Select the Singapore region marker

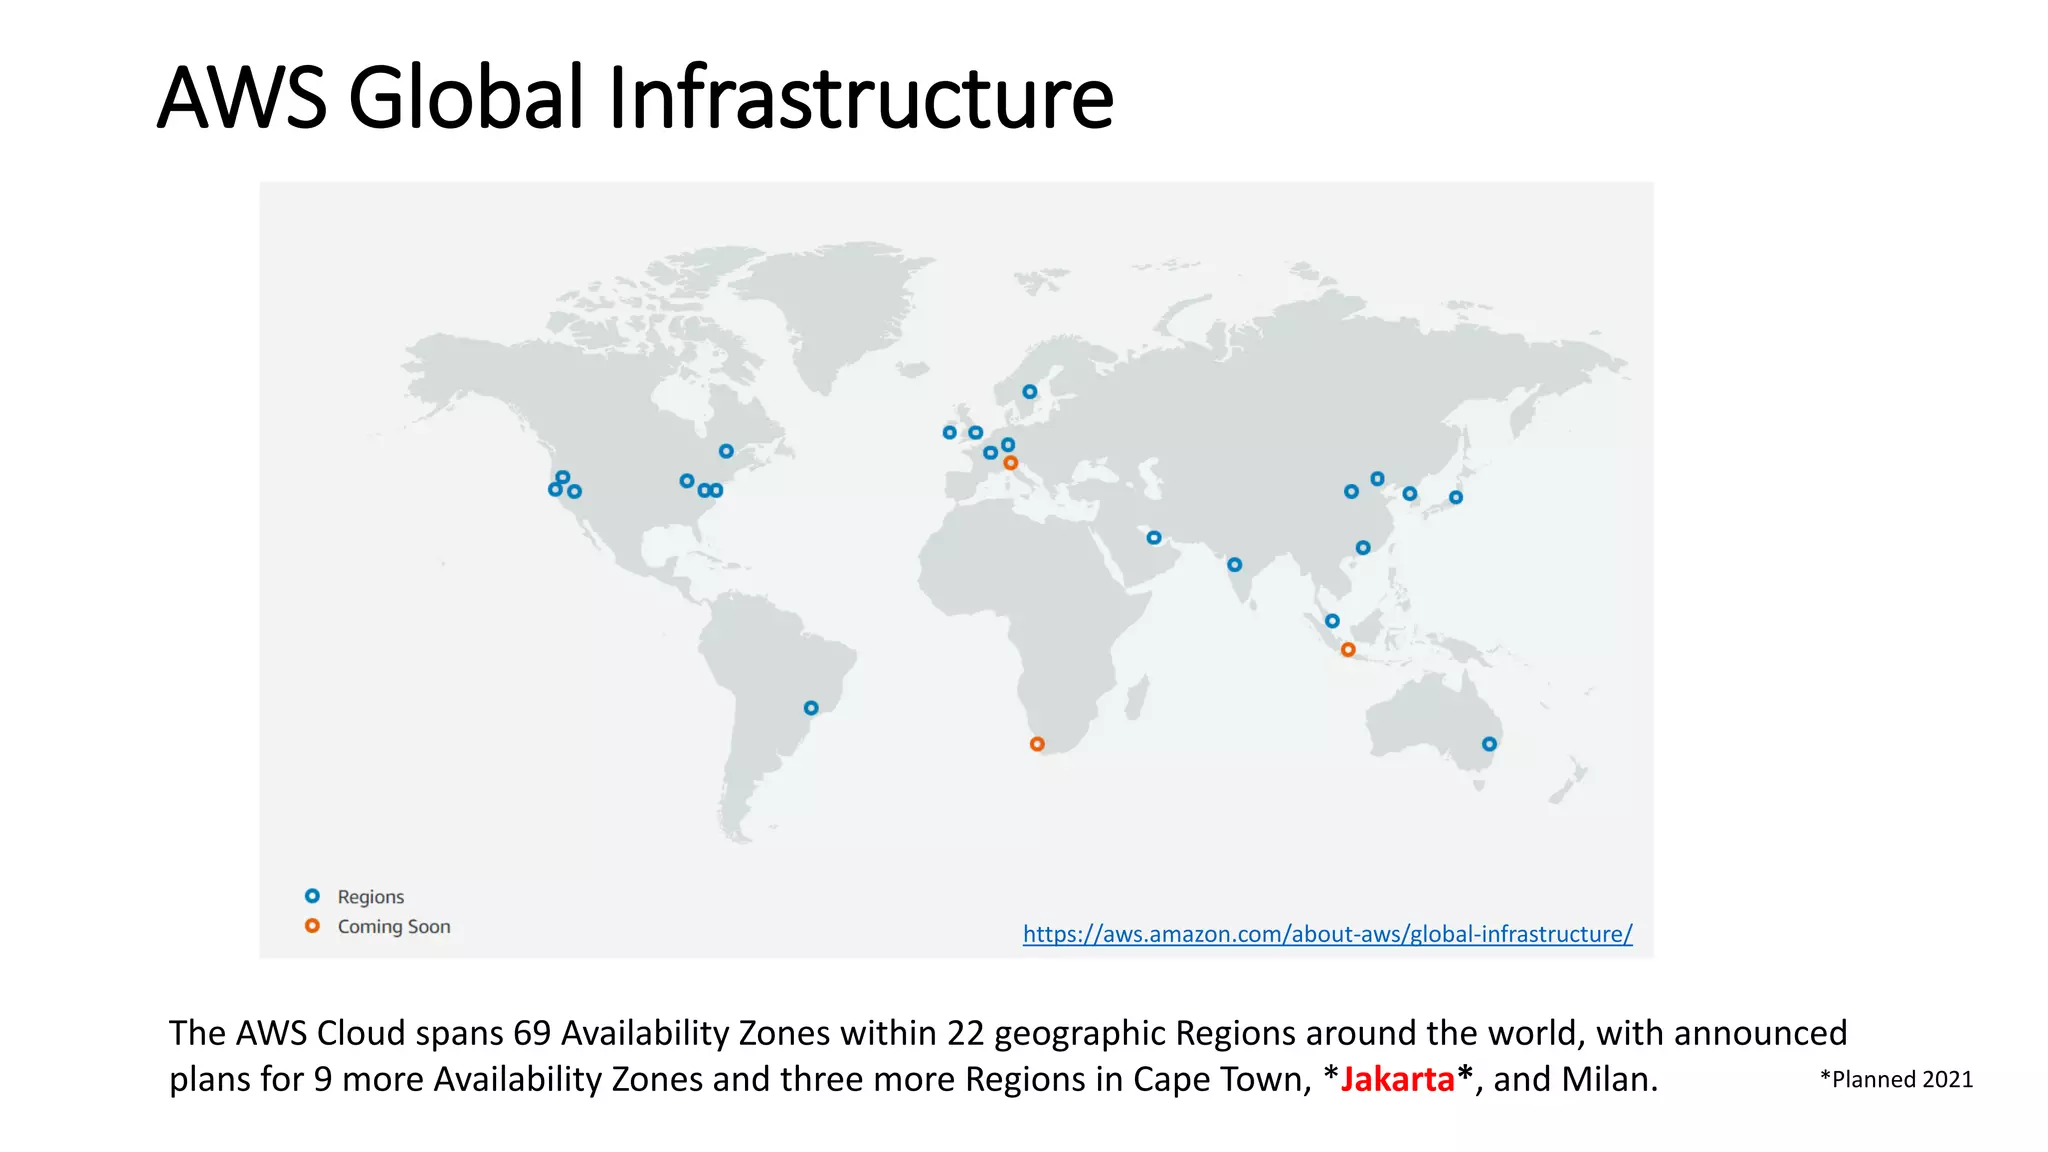[1332, 621]
